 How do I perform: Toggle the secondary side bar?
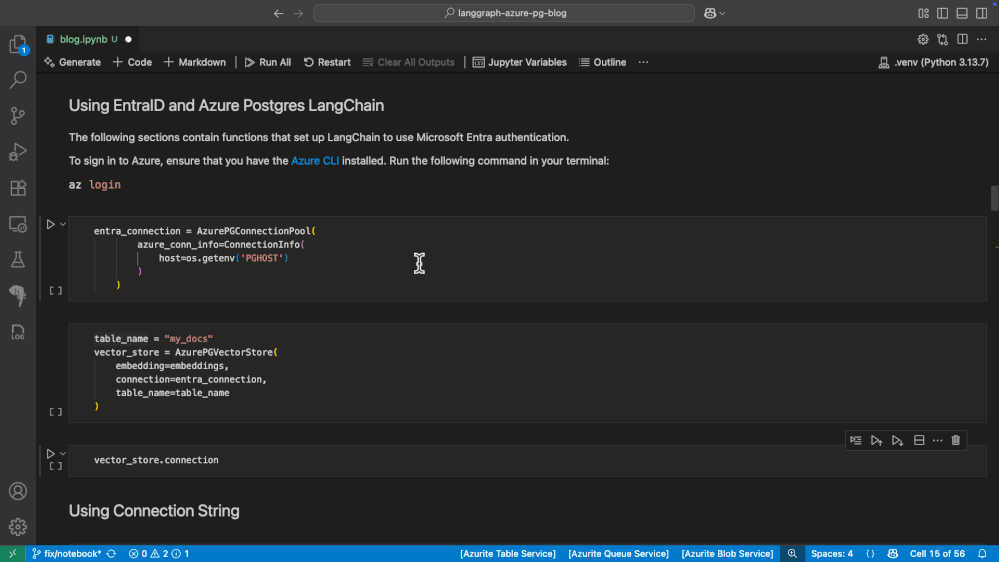[x=982, y=13]
